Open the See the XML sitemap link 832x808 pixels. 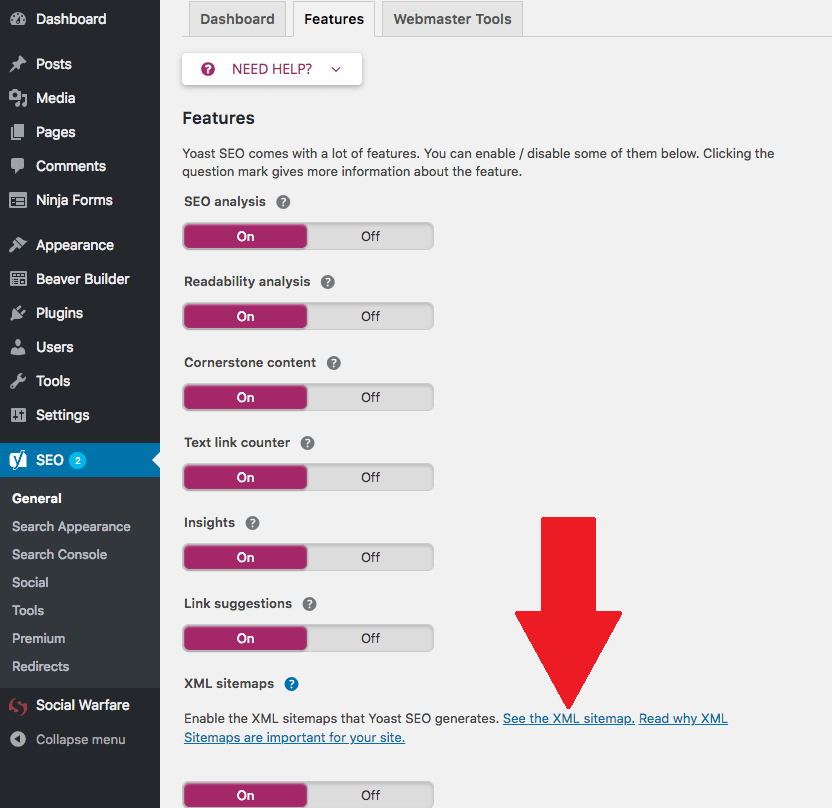[x=568, y=718]
